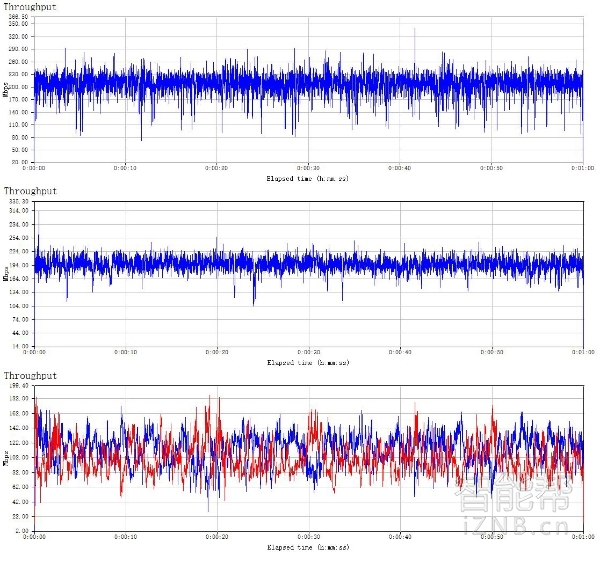
Task: Click the 284.00 label on the middle chart's axis
Action: 18,224
